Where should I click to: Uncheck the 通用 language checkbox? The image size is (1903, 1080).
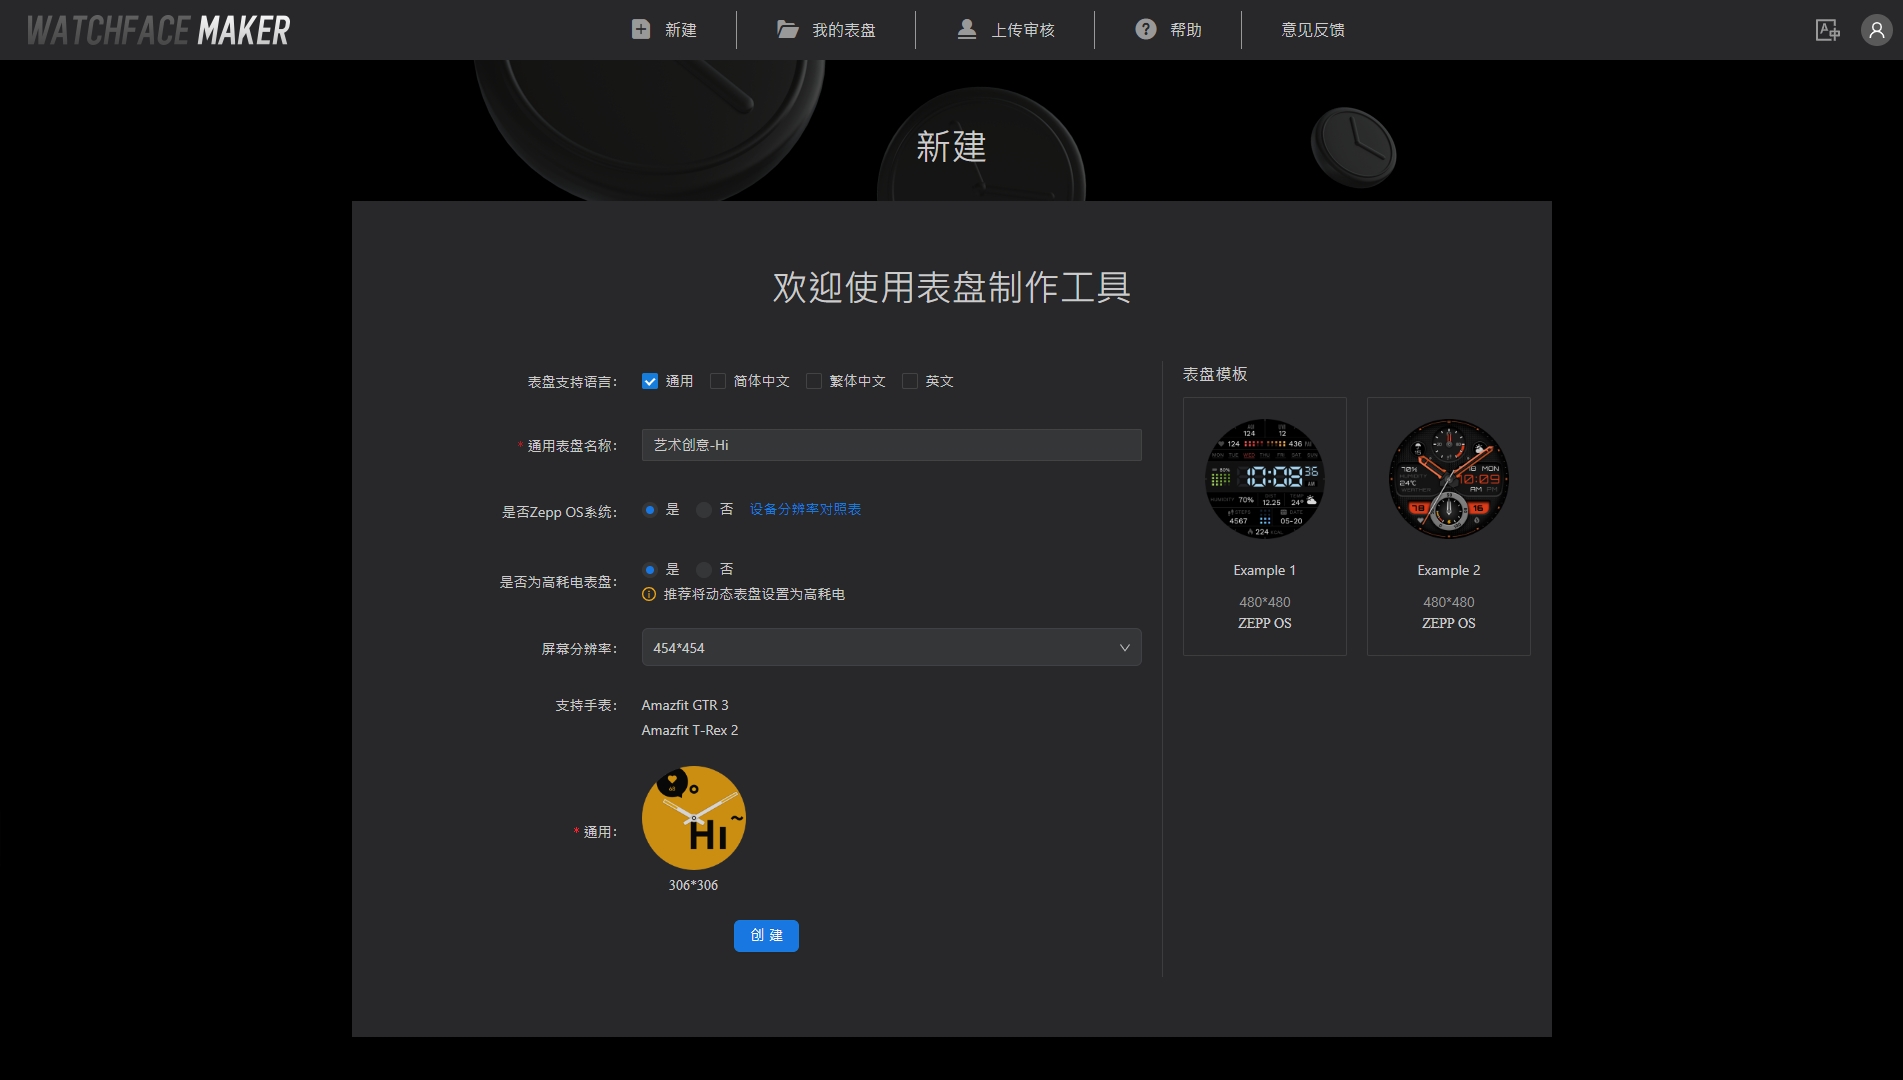650,381
